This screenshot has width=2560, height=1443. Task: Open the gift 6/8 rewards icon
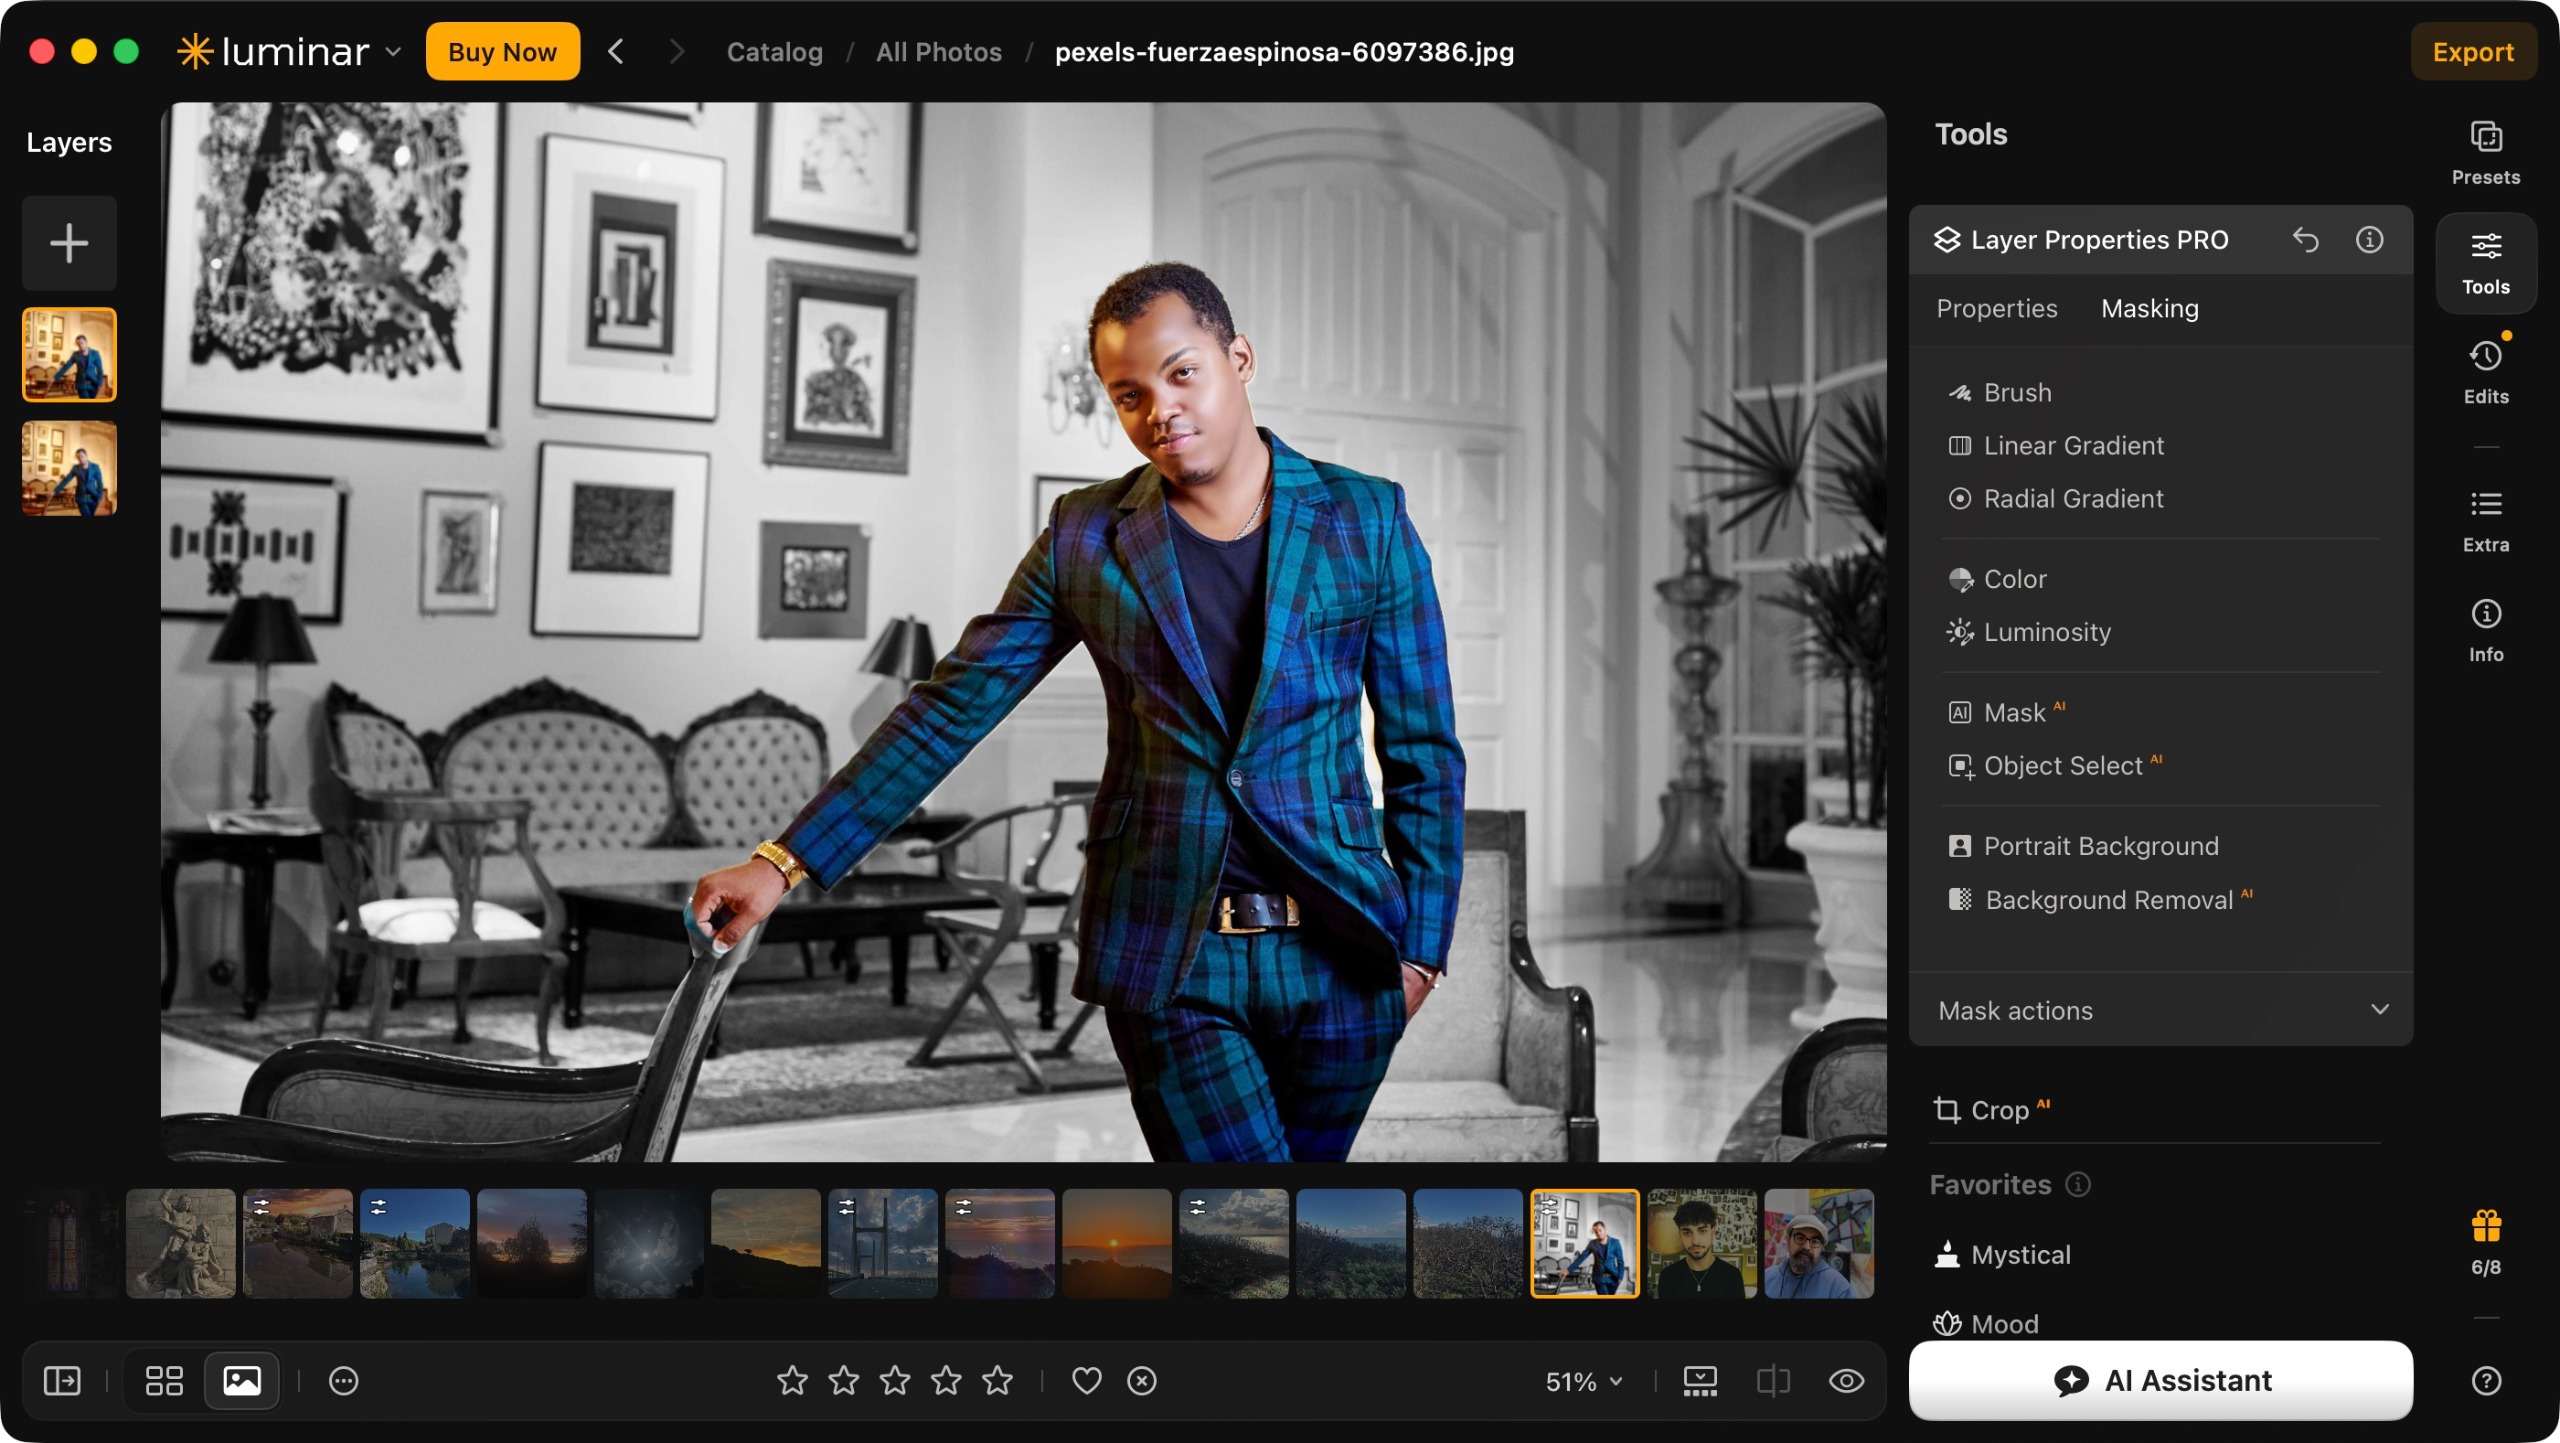(2485, 1242)
